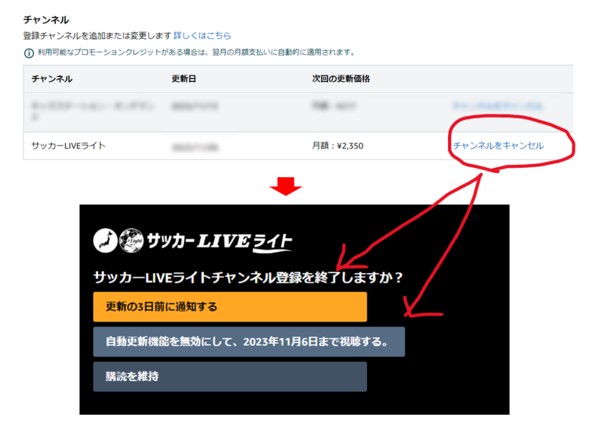The height and width of the screenshot is (434, 599).
Task: Click the サッカーLIVEライト channel name cell
Action: [x=68, y=146]
